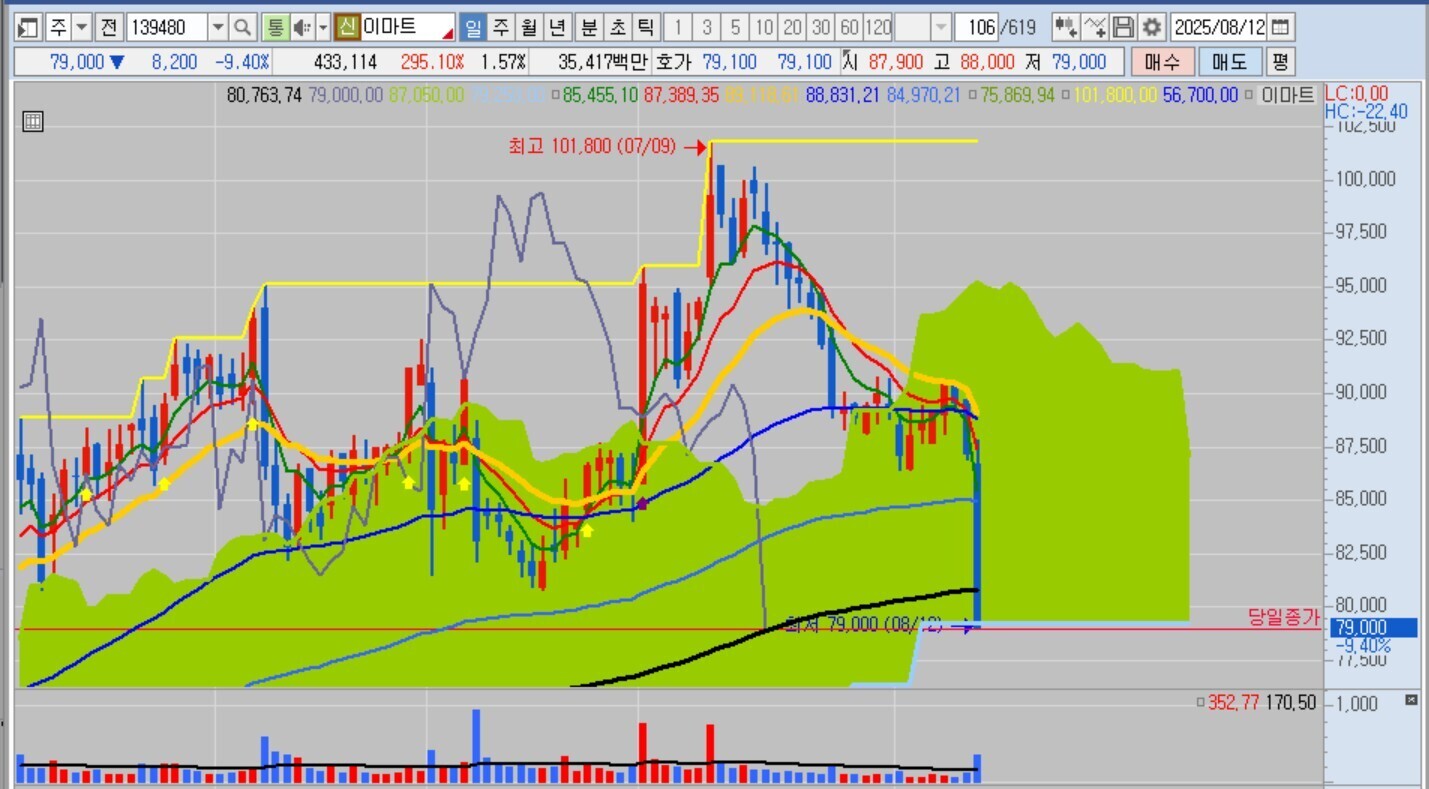Click the chart layout icon at toolbar start
Image resolution: width=1429 pixels, height=789 pixels.
pos(28,27)
